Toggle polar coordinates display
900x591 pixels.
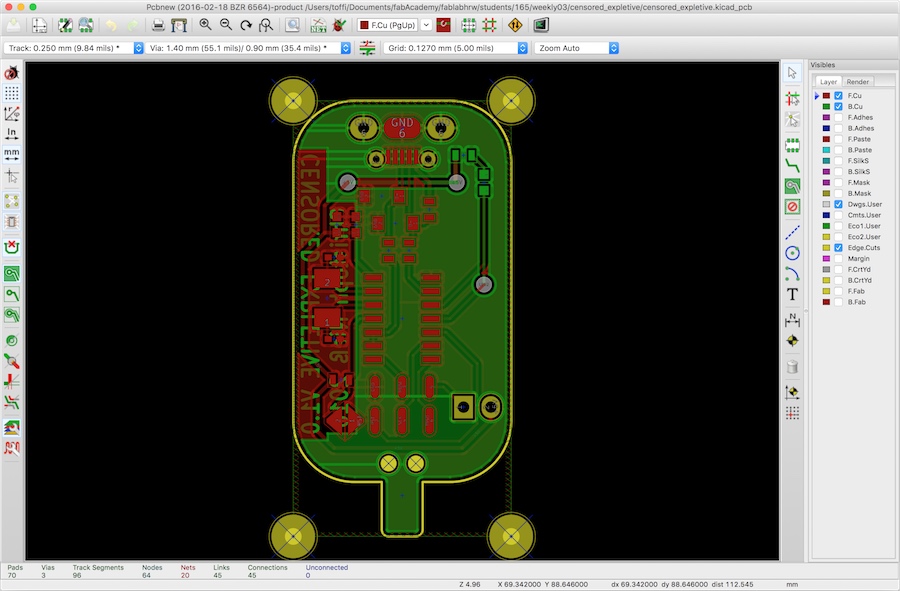pos(11,114)
